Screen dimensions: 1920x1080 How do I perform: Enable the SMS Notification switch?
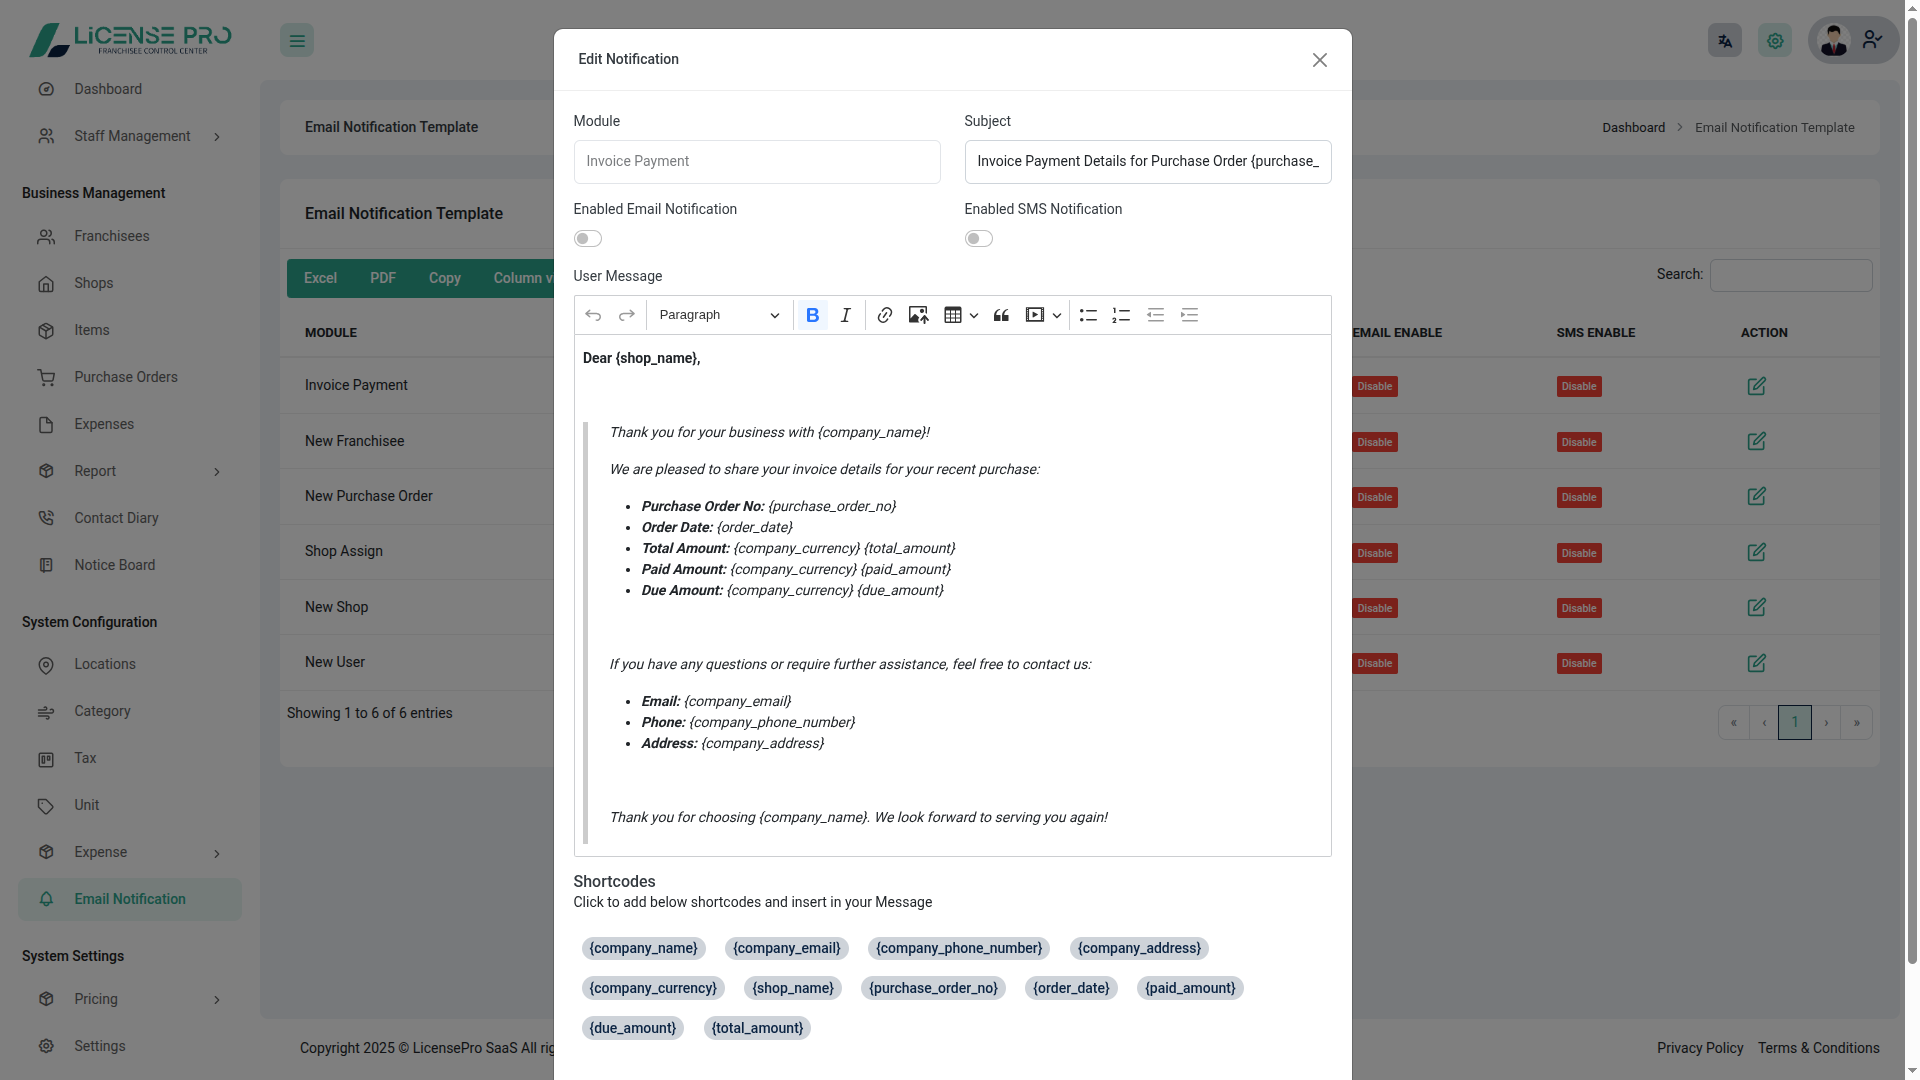point(979,238)
